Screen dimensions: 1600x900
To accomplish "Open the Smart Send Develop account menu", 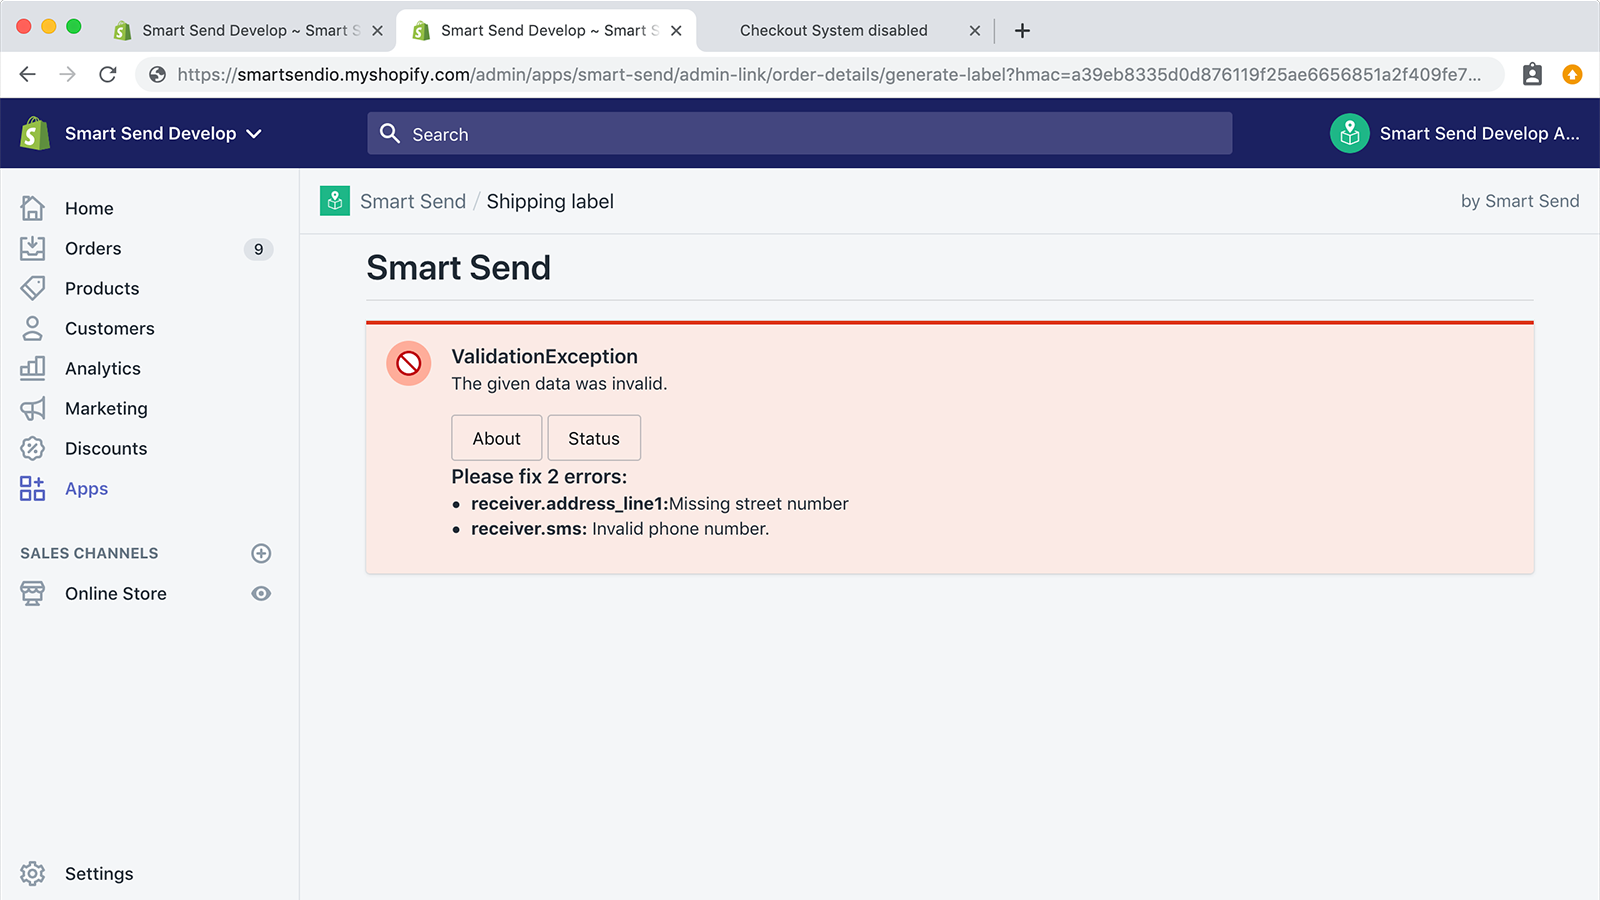I will click(1455, 133).
